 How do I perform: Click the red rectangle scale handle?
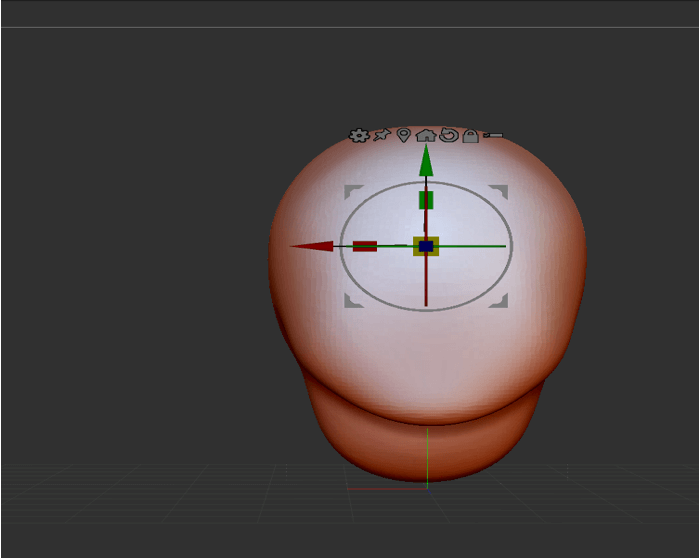coord(365,246)
